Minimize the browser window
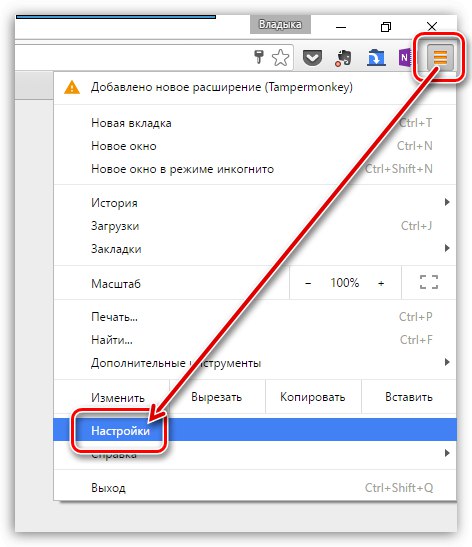 click(x=341, y=27)
